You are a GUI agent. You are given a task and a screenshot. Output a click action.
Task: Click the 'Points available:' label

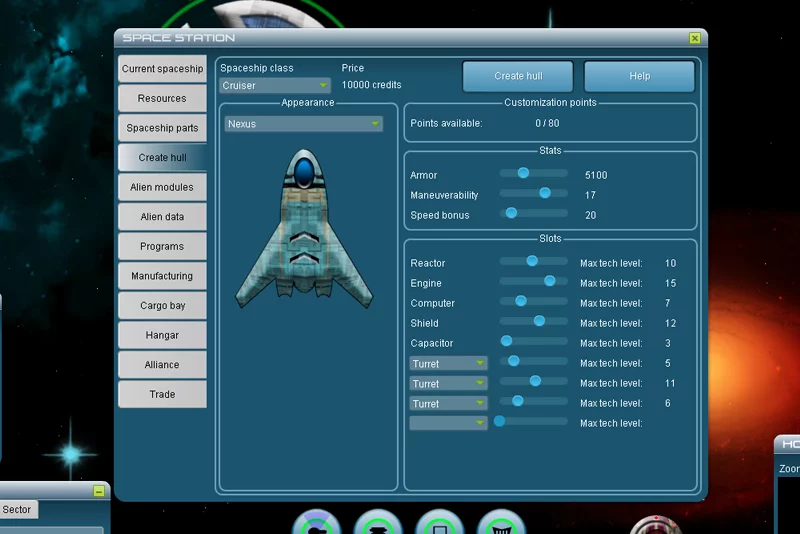pos(446,123)
